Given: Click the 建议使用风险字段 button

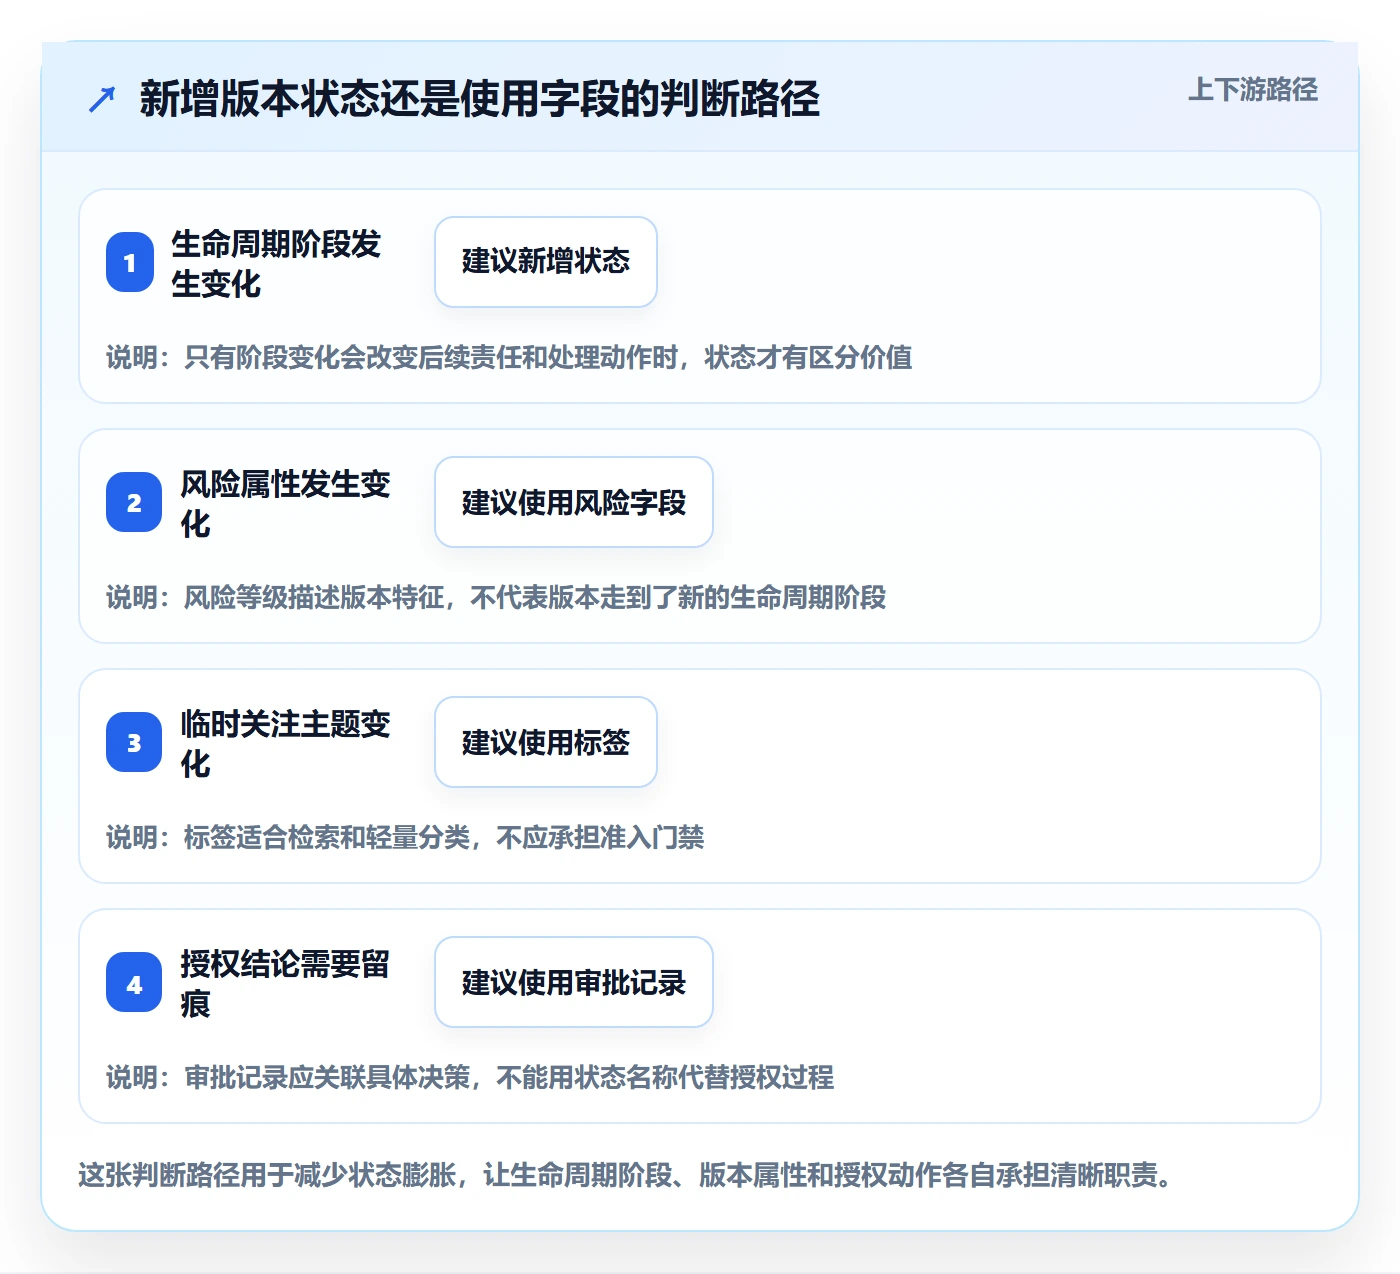Looking at the screenshot, I should (x=574, y=502).
